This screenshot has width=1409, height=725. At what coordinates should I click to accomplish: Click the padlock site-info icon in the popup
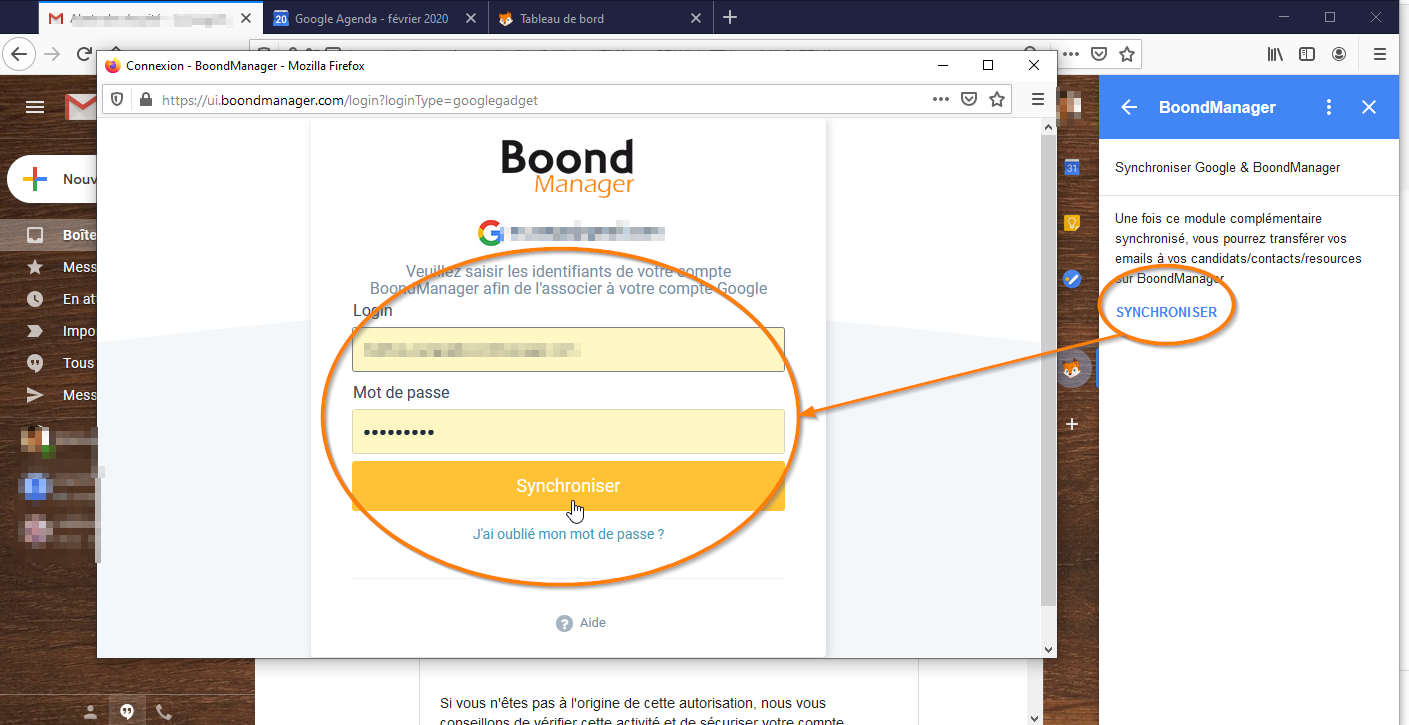[x=146, y=100]
